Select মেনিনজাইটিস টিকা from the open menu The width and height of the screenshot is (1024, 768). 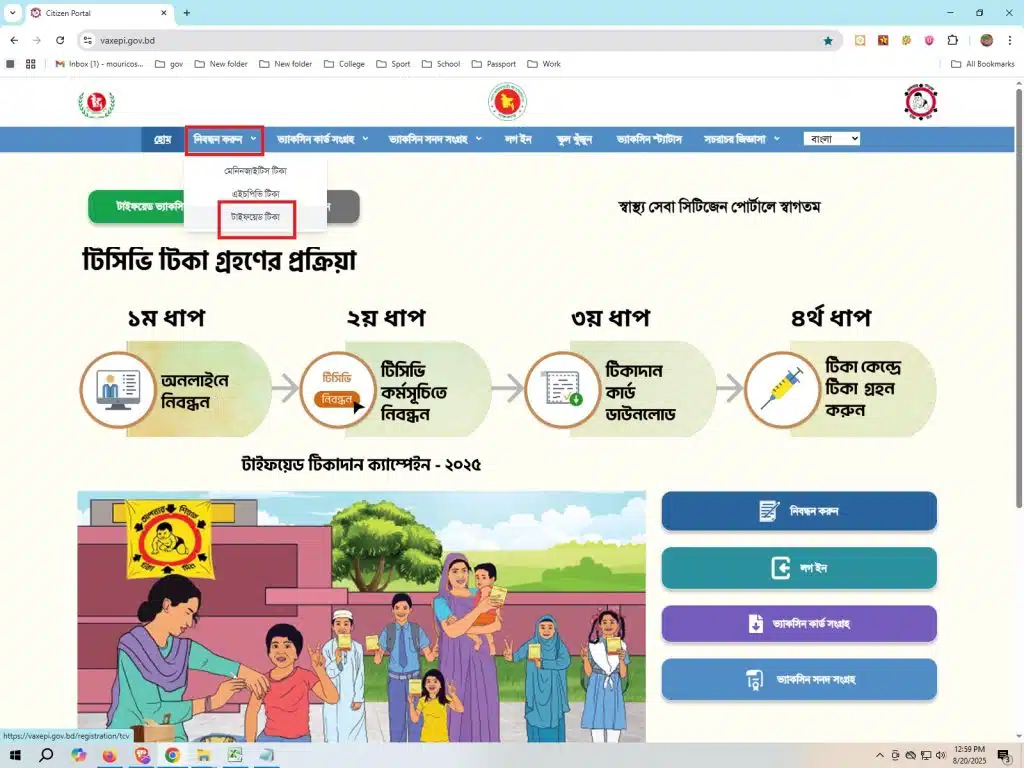pyautogui.click(x=256, y=171)
